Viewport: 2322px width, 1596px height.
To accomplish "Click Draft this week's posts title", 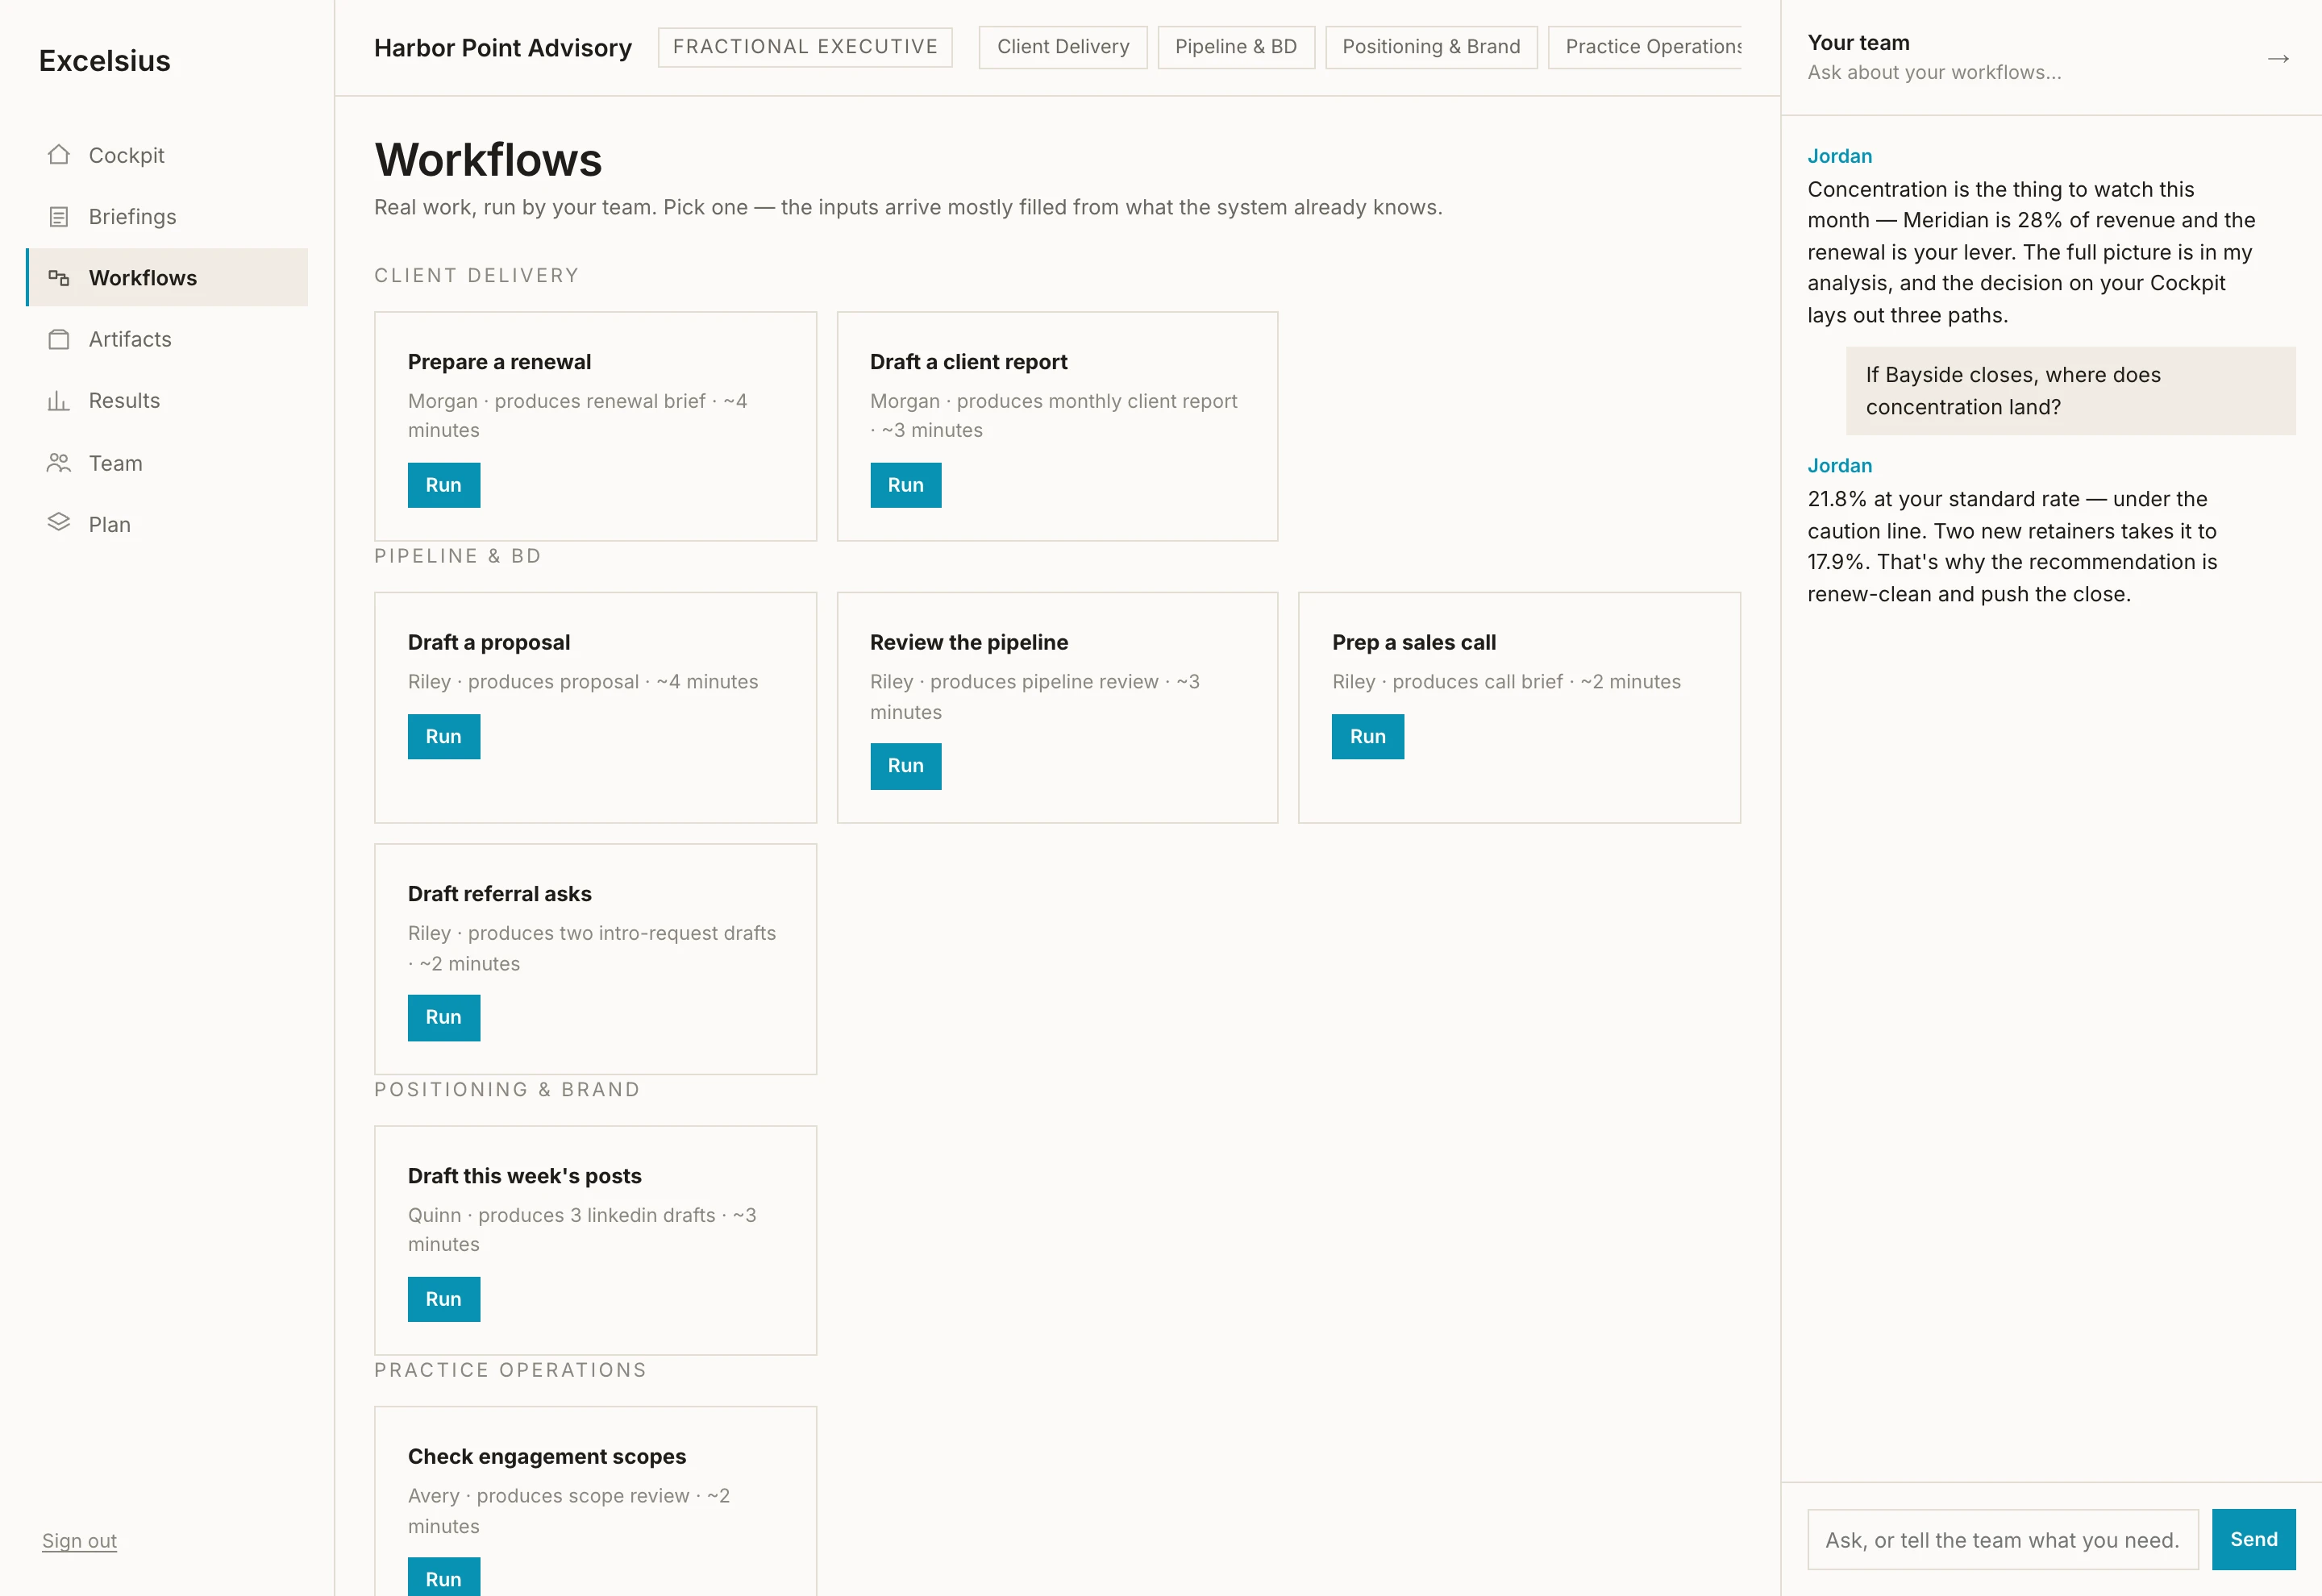I will [524, 1176].
